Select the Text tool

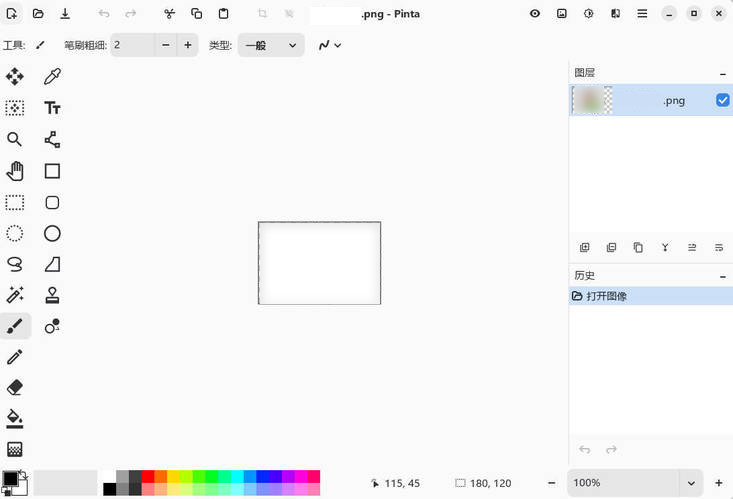pyautogui.click(x=52, y=108)
